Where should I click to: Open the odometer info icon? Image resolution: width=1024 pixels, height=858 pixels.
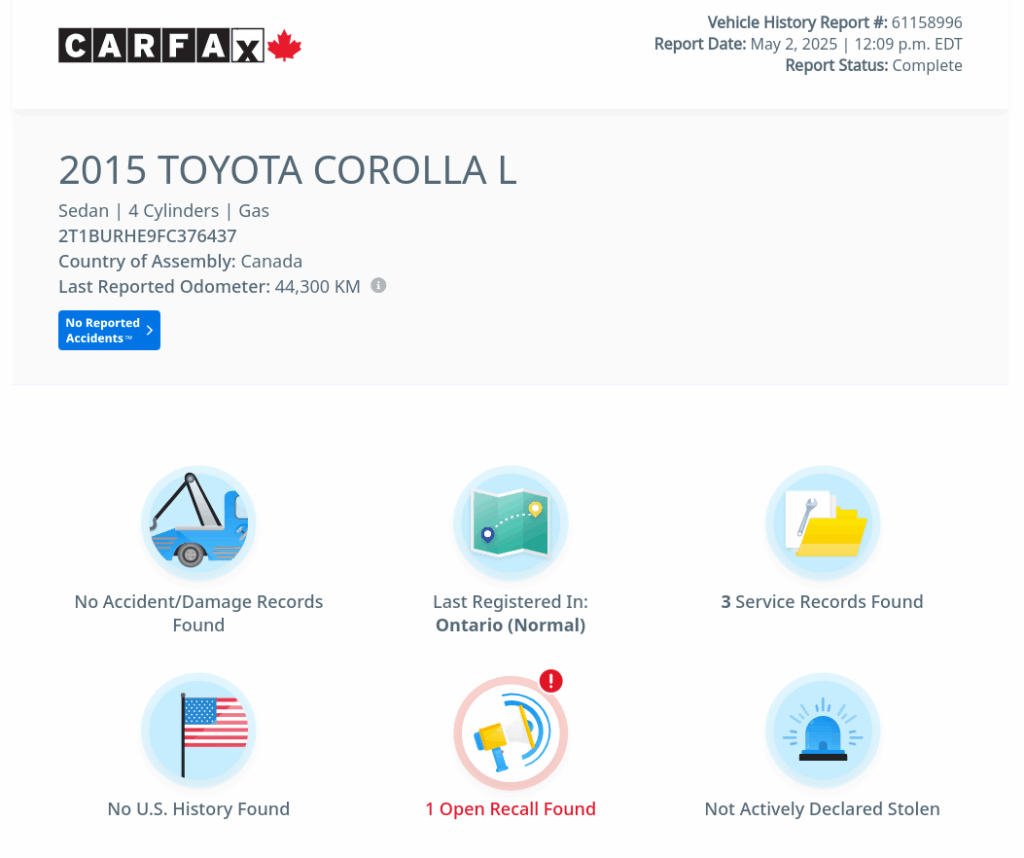tap(378, 285)
